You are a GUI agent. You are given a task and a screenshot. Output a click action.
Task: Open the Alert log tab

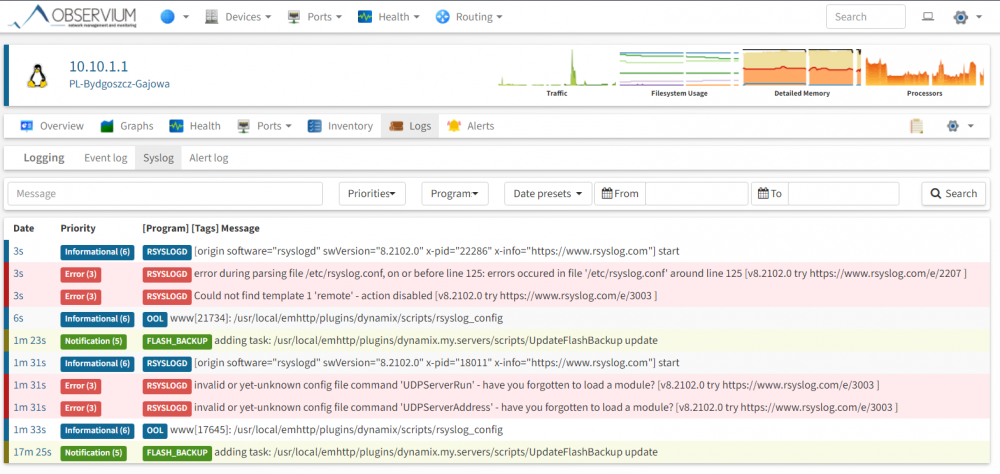(x=209, y=158)
